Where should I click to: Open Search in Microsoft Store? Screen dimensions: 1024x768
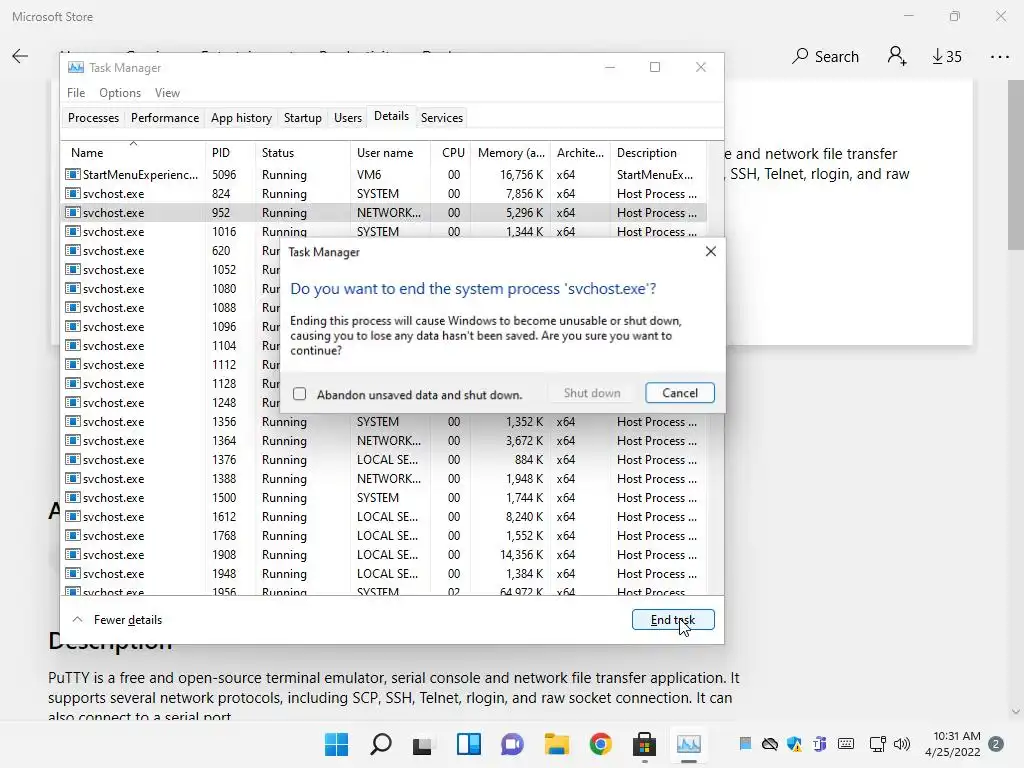pyautogui.click(x=825, y=57)
